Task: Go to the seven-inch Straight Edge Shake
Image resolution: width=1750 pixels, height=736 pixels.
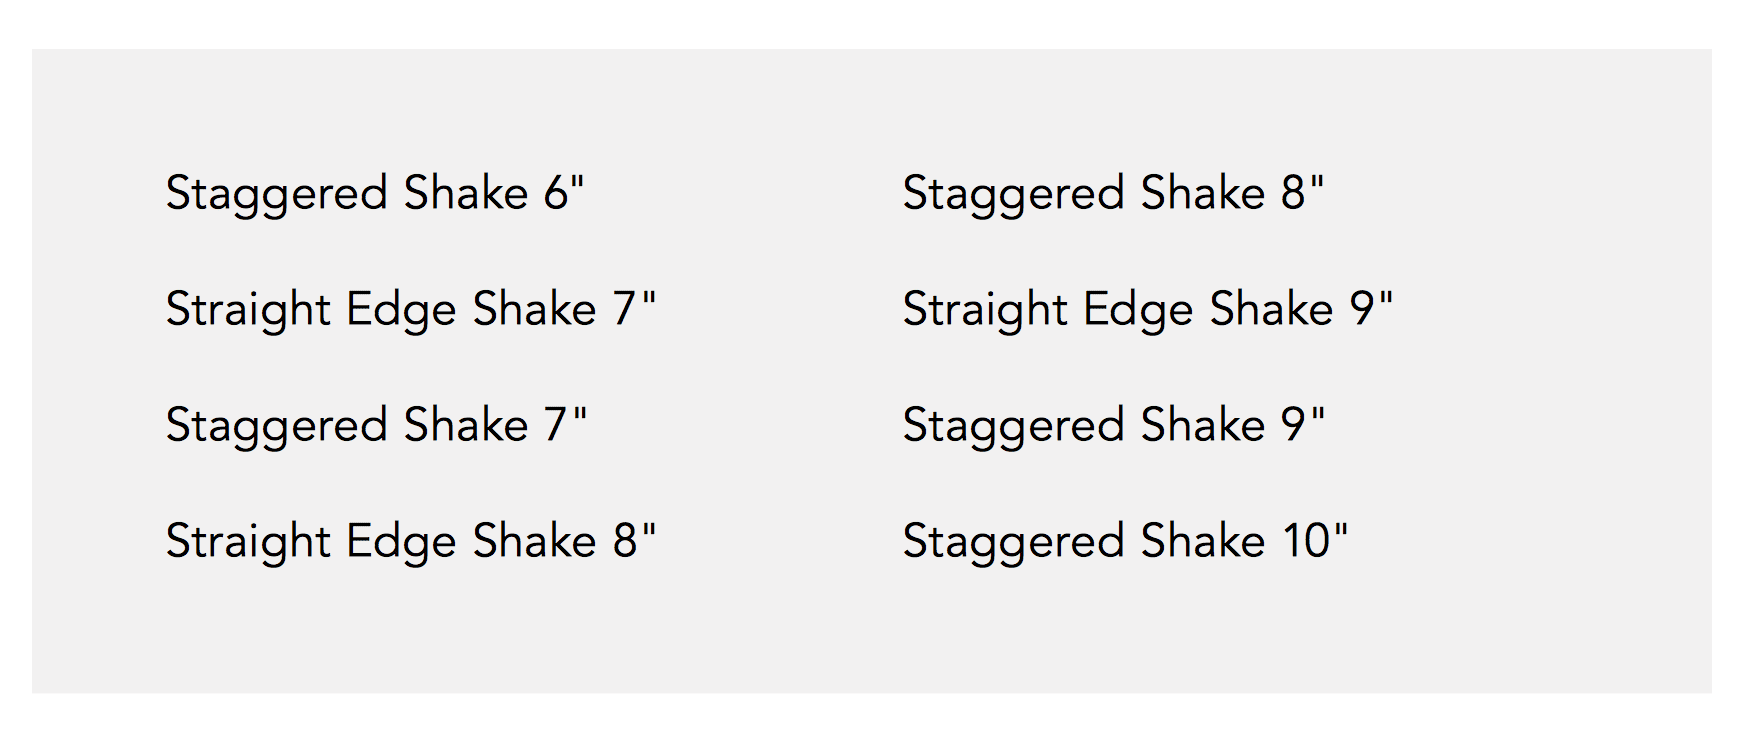Action: [410, 309]
